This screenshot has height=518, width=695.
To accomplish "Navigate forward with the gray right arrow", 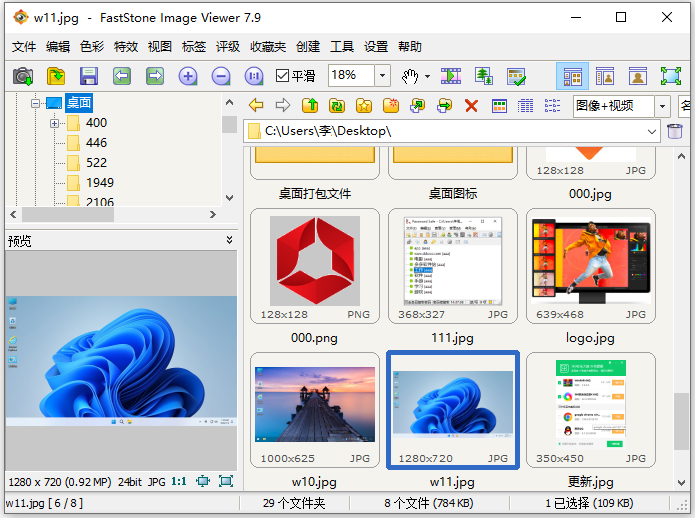I will (283, 105).
